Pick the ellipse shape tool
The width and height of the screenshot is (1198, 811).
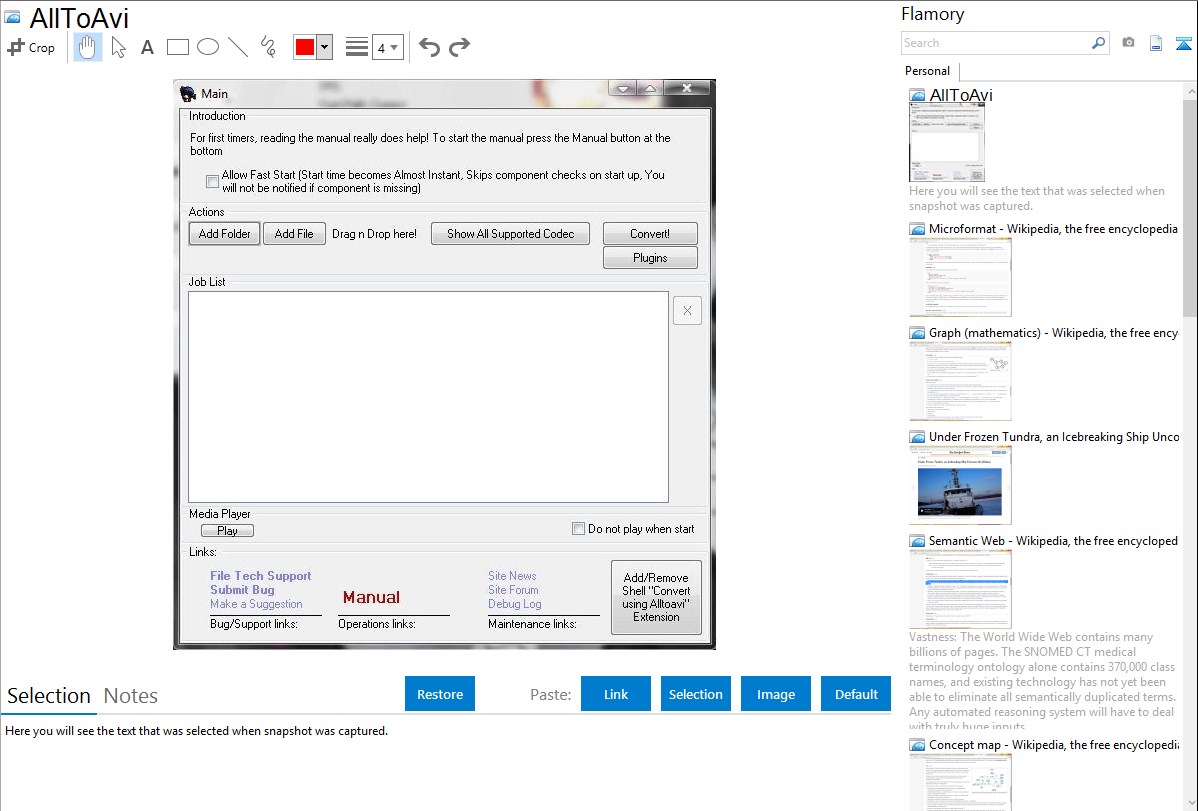click(208, 47)
